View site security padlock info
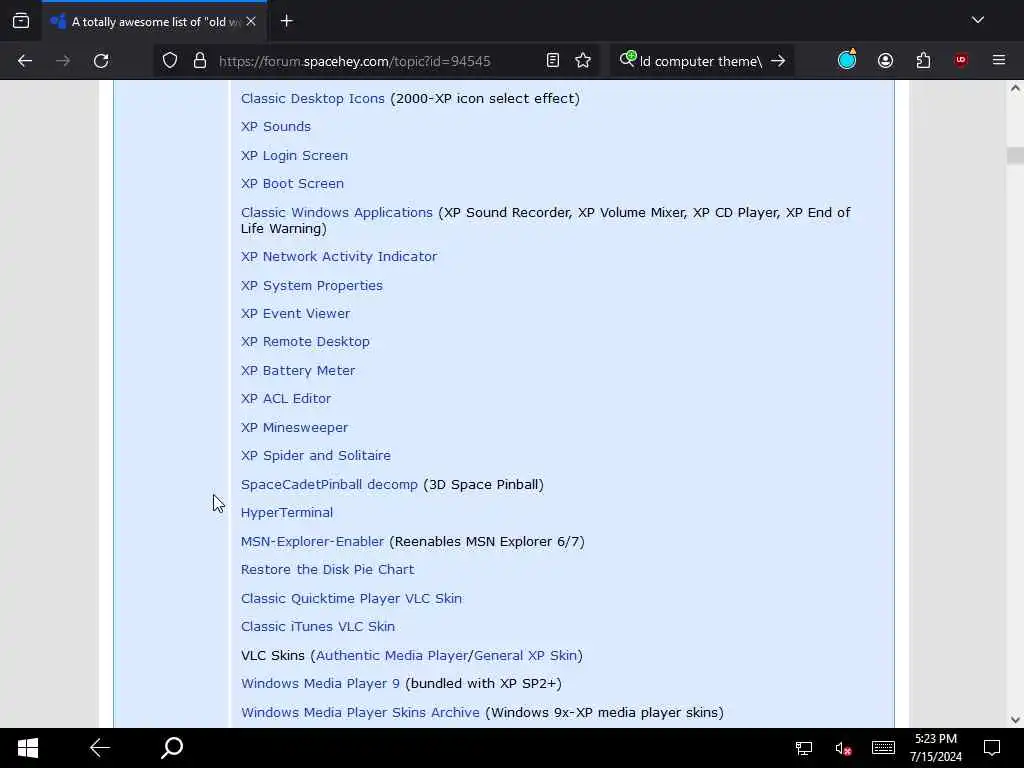This screenshot has height=768, width=1024. click(200, 61)
